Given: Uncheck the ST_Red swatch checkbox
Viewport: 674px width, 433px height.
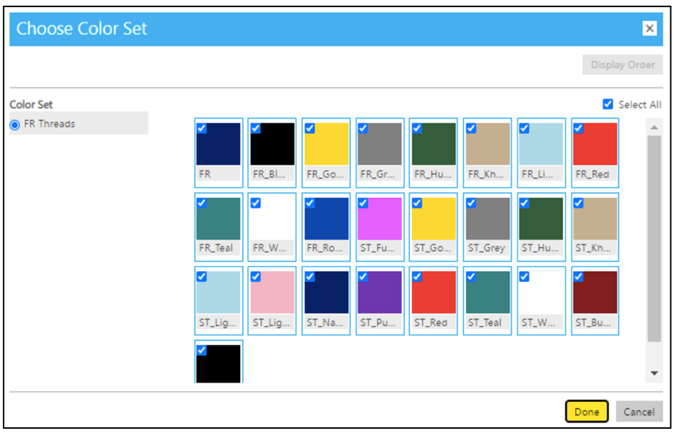Looking at the screenshot, I should pos(418,277).
